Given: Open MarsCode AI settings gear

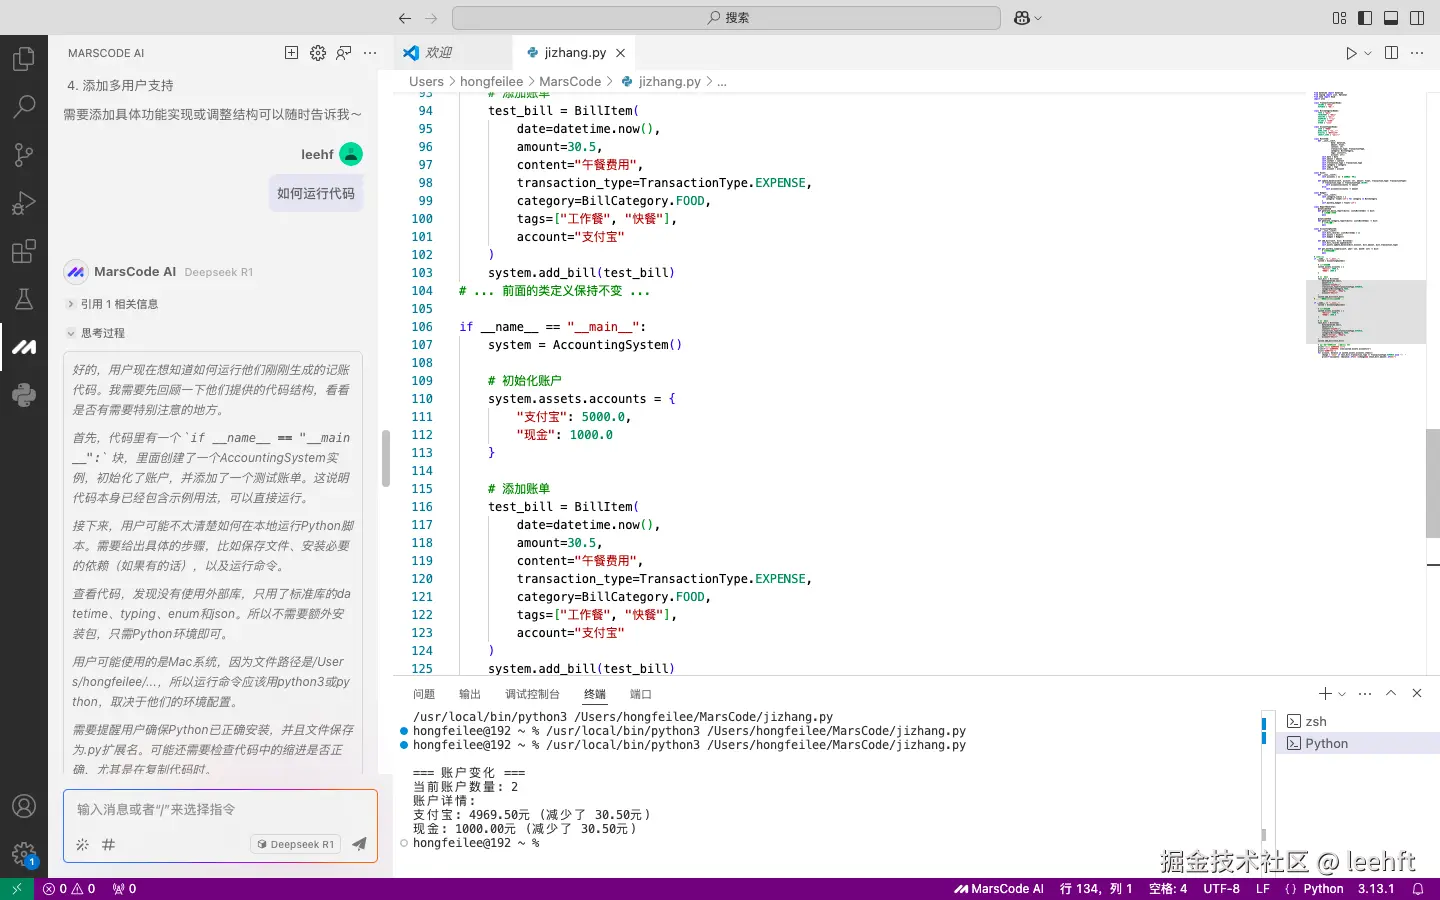Looking at the screenshot, I should coord(317,52).
